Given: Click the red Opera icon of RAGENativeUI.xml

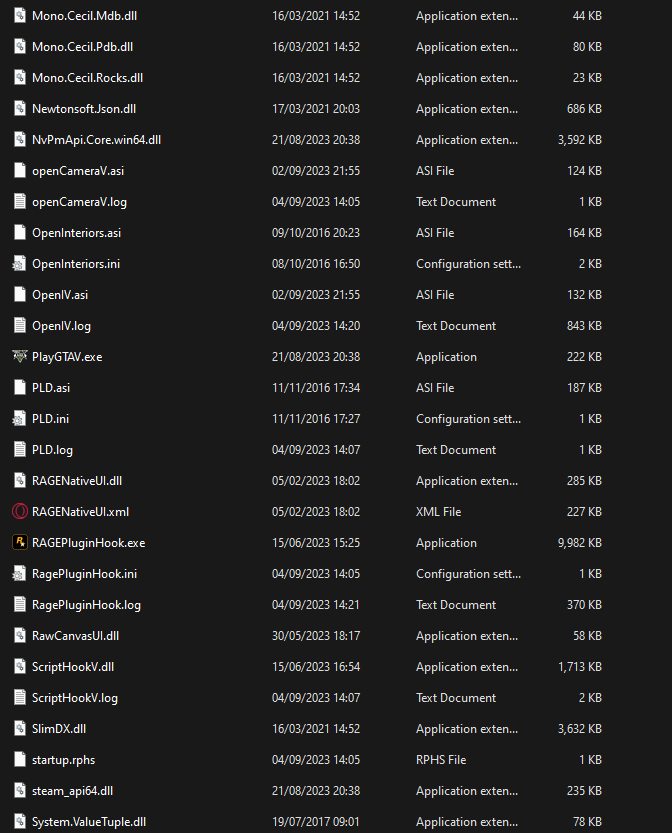Looking at the screenshot, I should [20, 512].
